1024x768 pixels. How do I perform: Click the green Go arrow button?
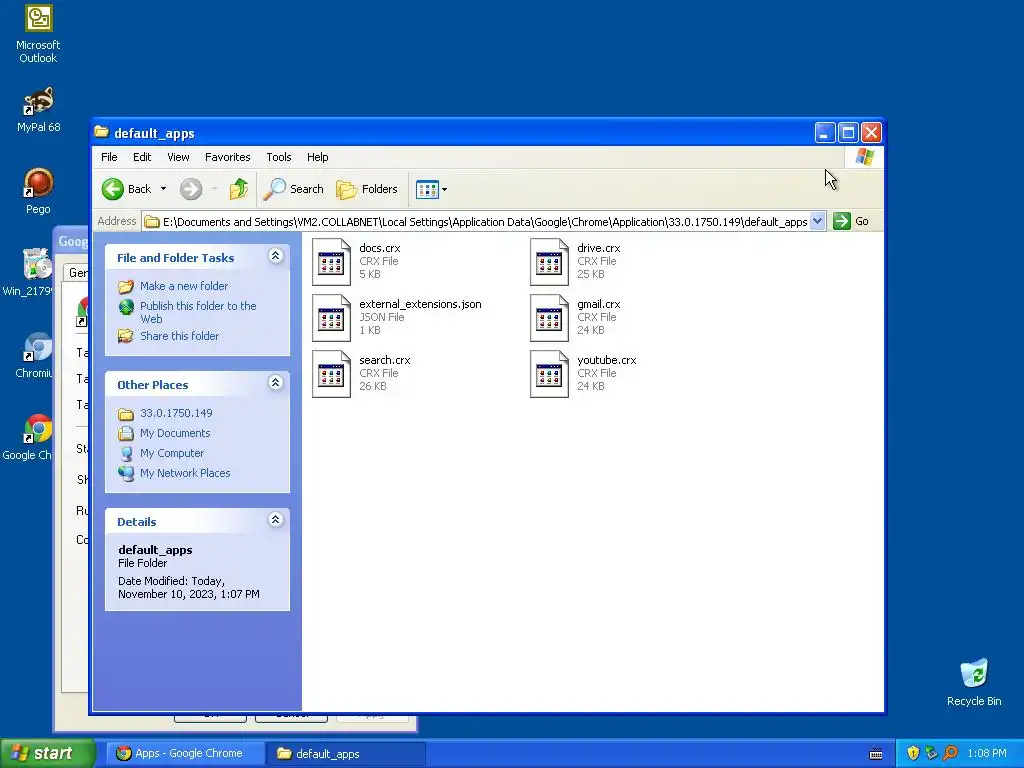842,221
